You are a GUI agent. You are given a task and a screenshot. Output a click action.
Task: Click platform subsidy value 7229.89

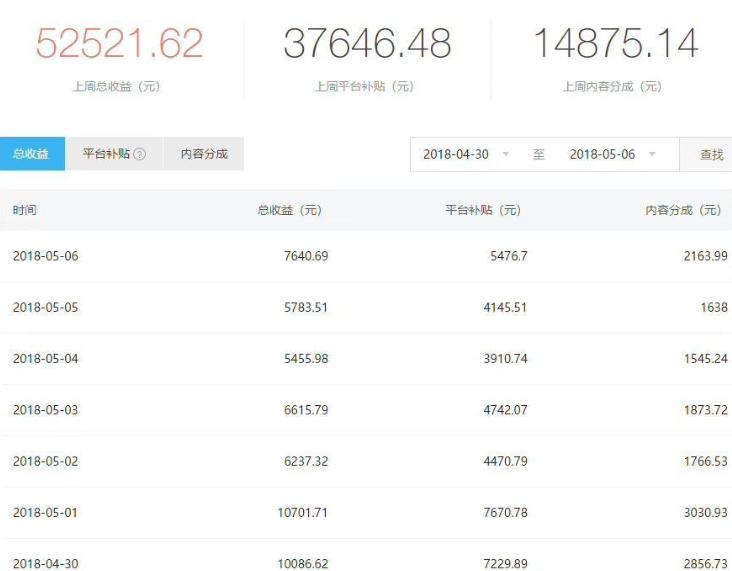pyautogui.click(x=506, y=564)
